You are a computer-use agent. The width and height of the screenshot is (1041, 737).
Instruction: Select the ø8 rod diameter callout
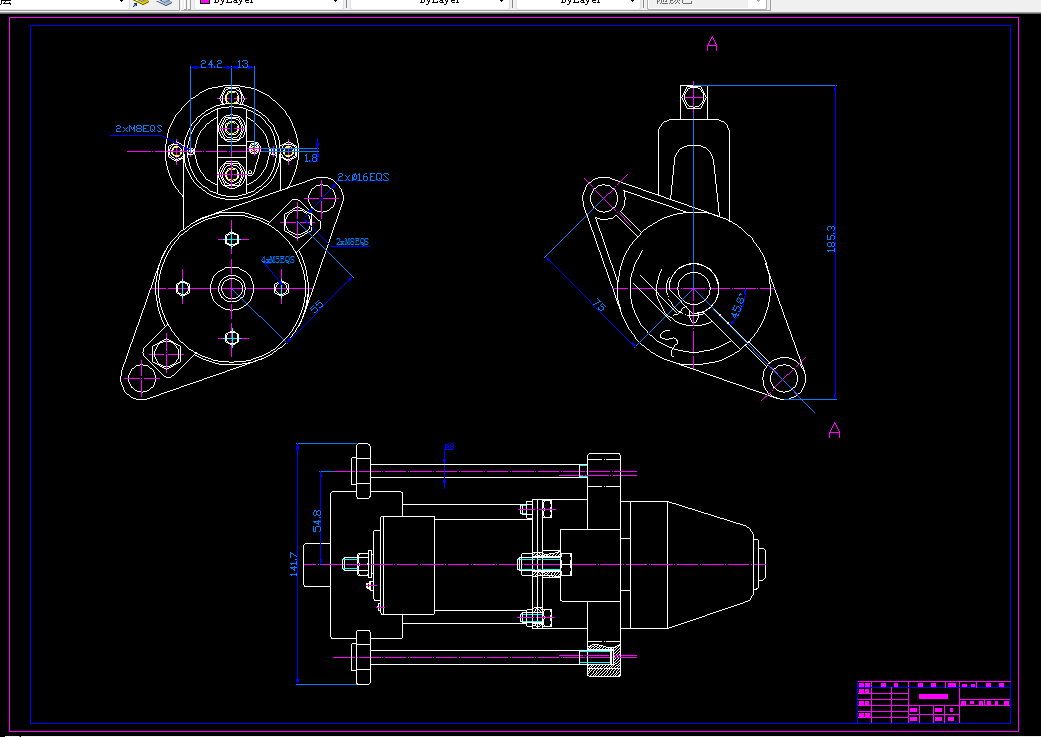click(449, 447)
